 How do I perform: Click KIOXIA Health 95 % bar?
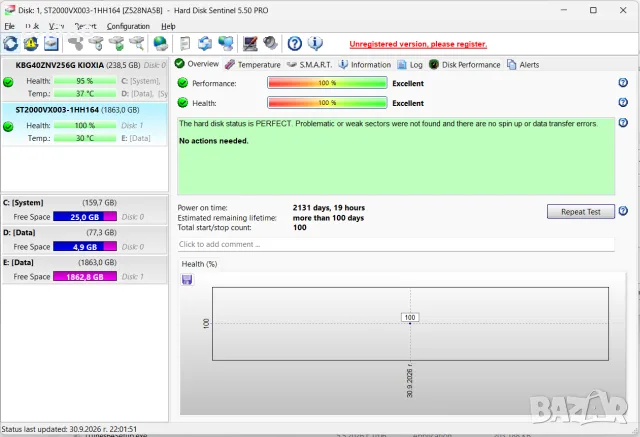tap(85, 81)
